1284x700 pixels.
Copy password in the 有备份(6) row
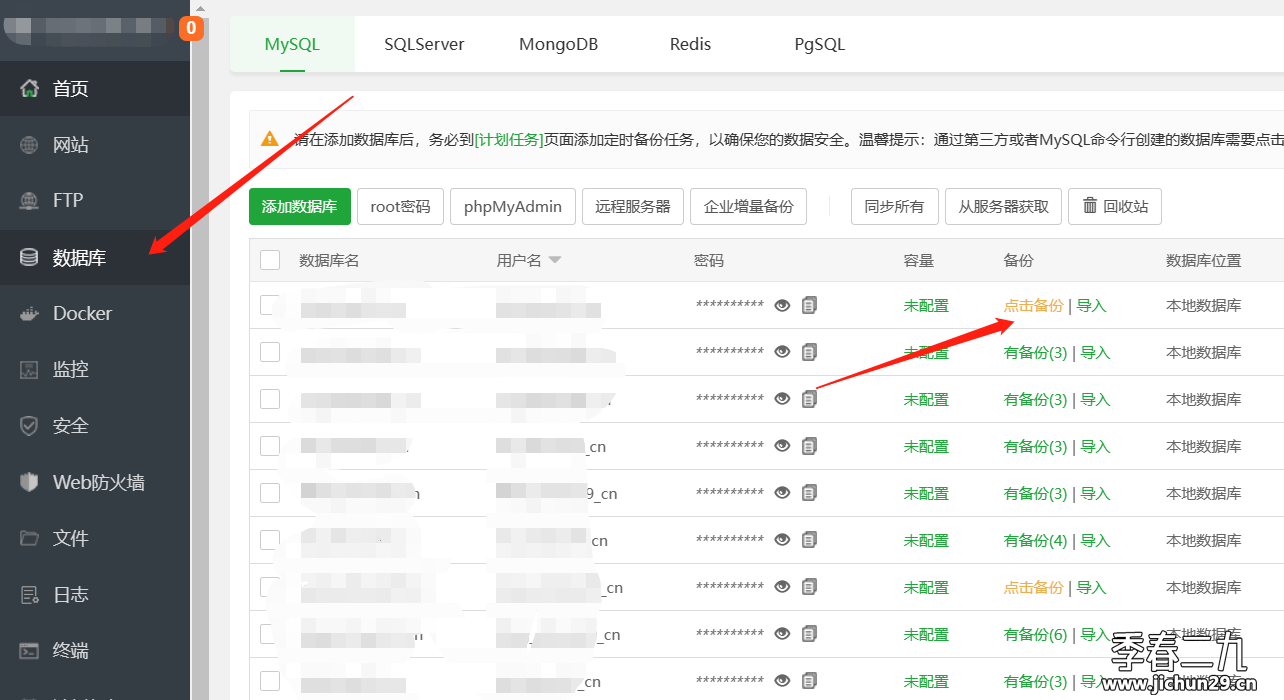point(809,634)
